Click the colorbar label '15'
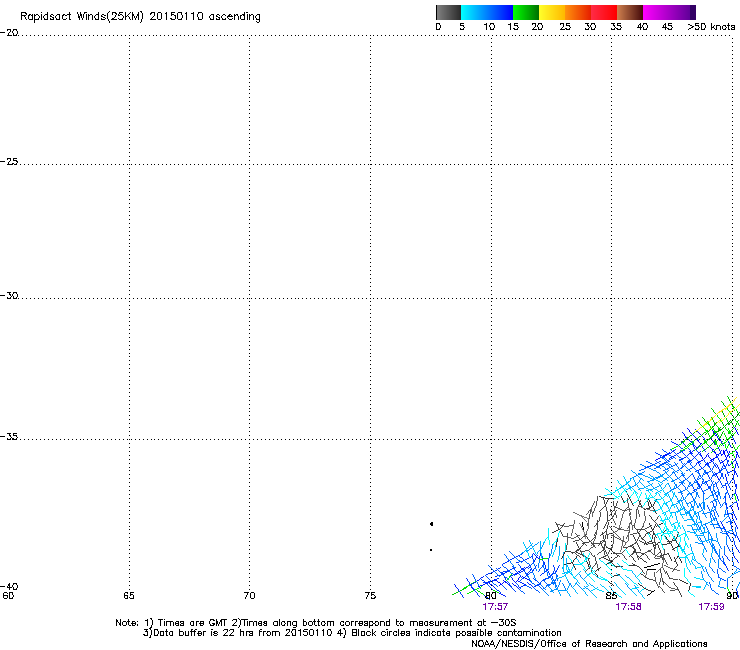 [513, 27]
